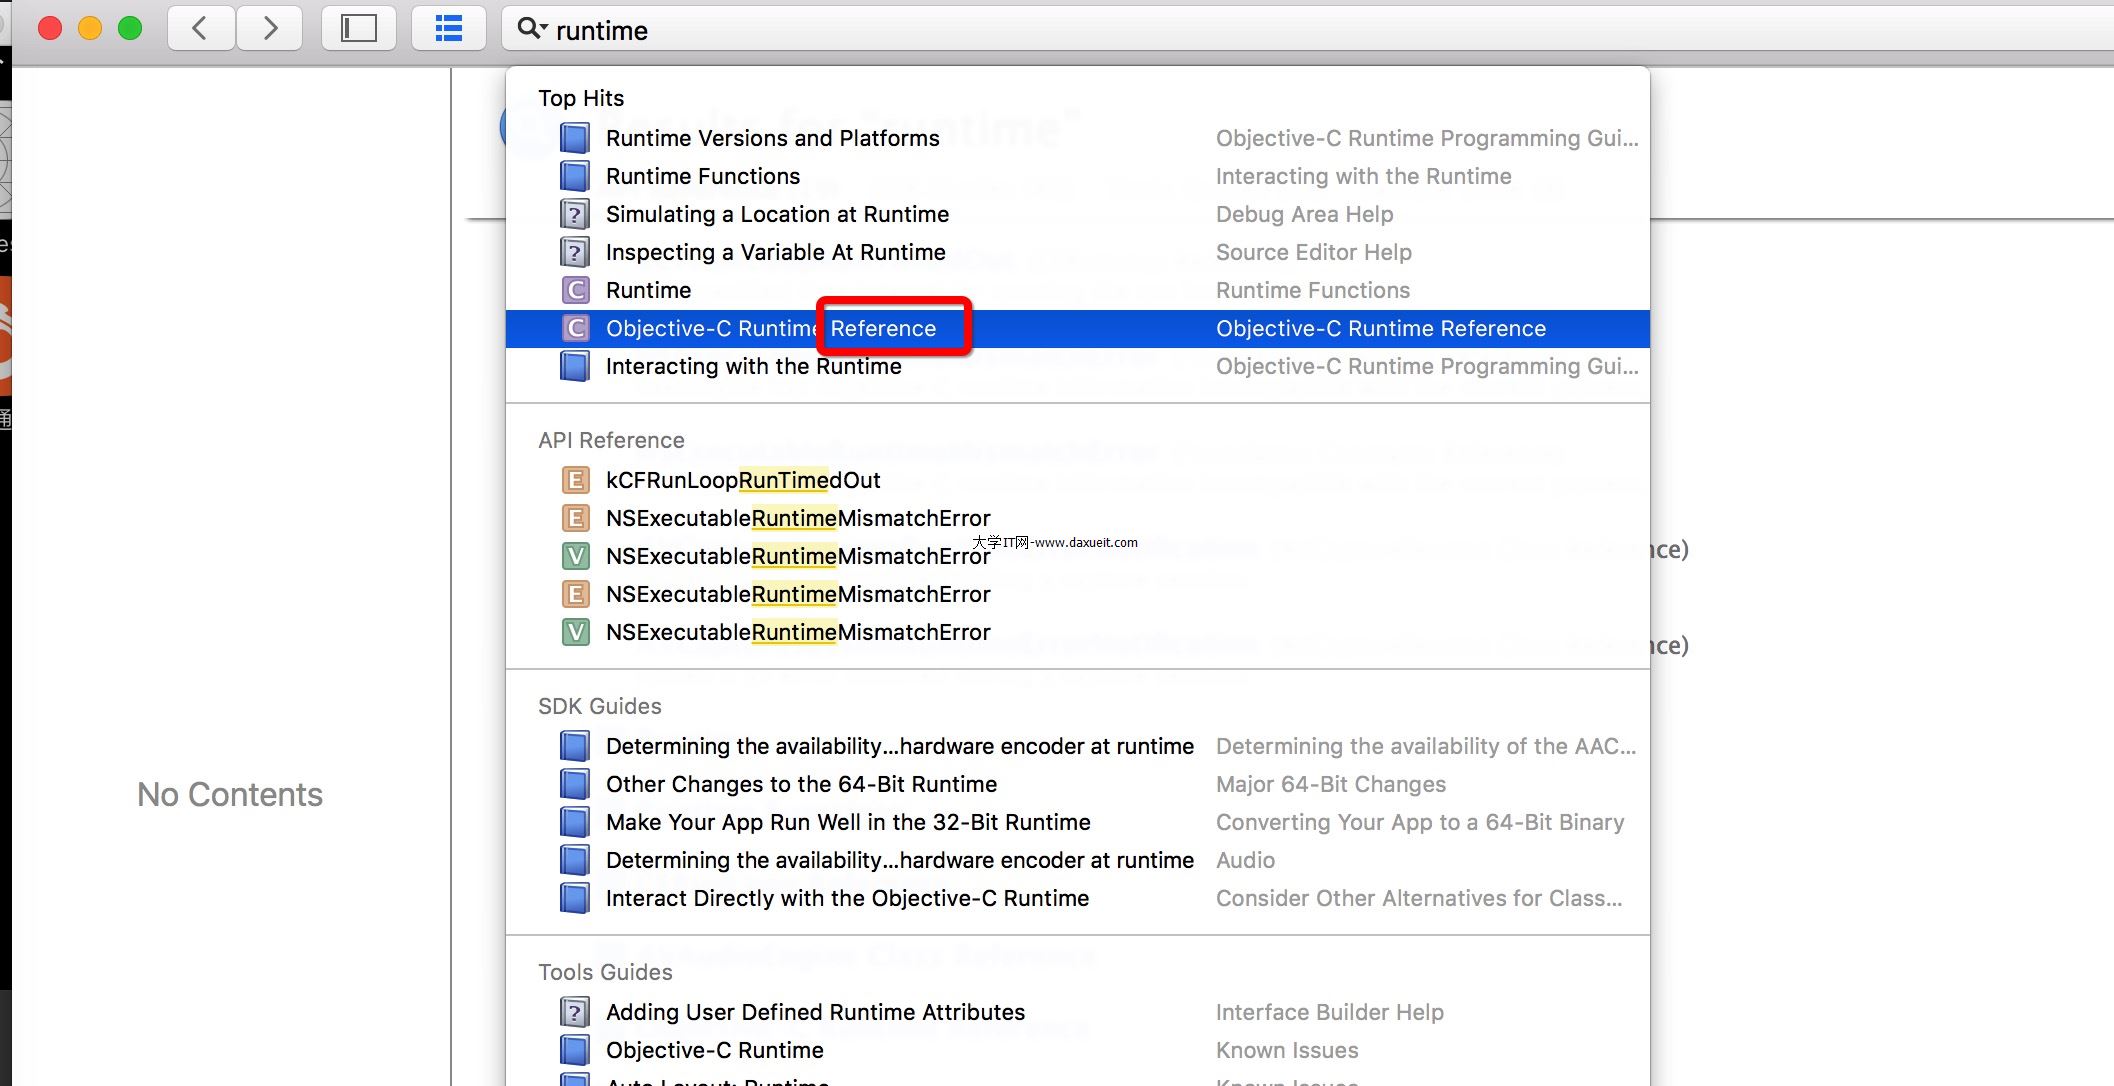Click the forward navigation arrow button

(x=270, y=29)
